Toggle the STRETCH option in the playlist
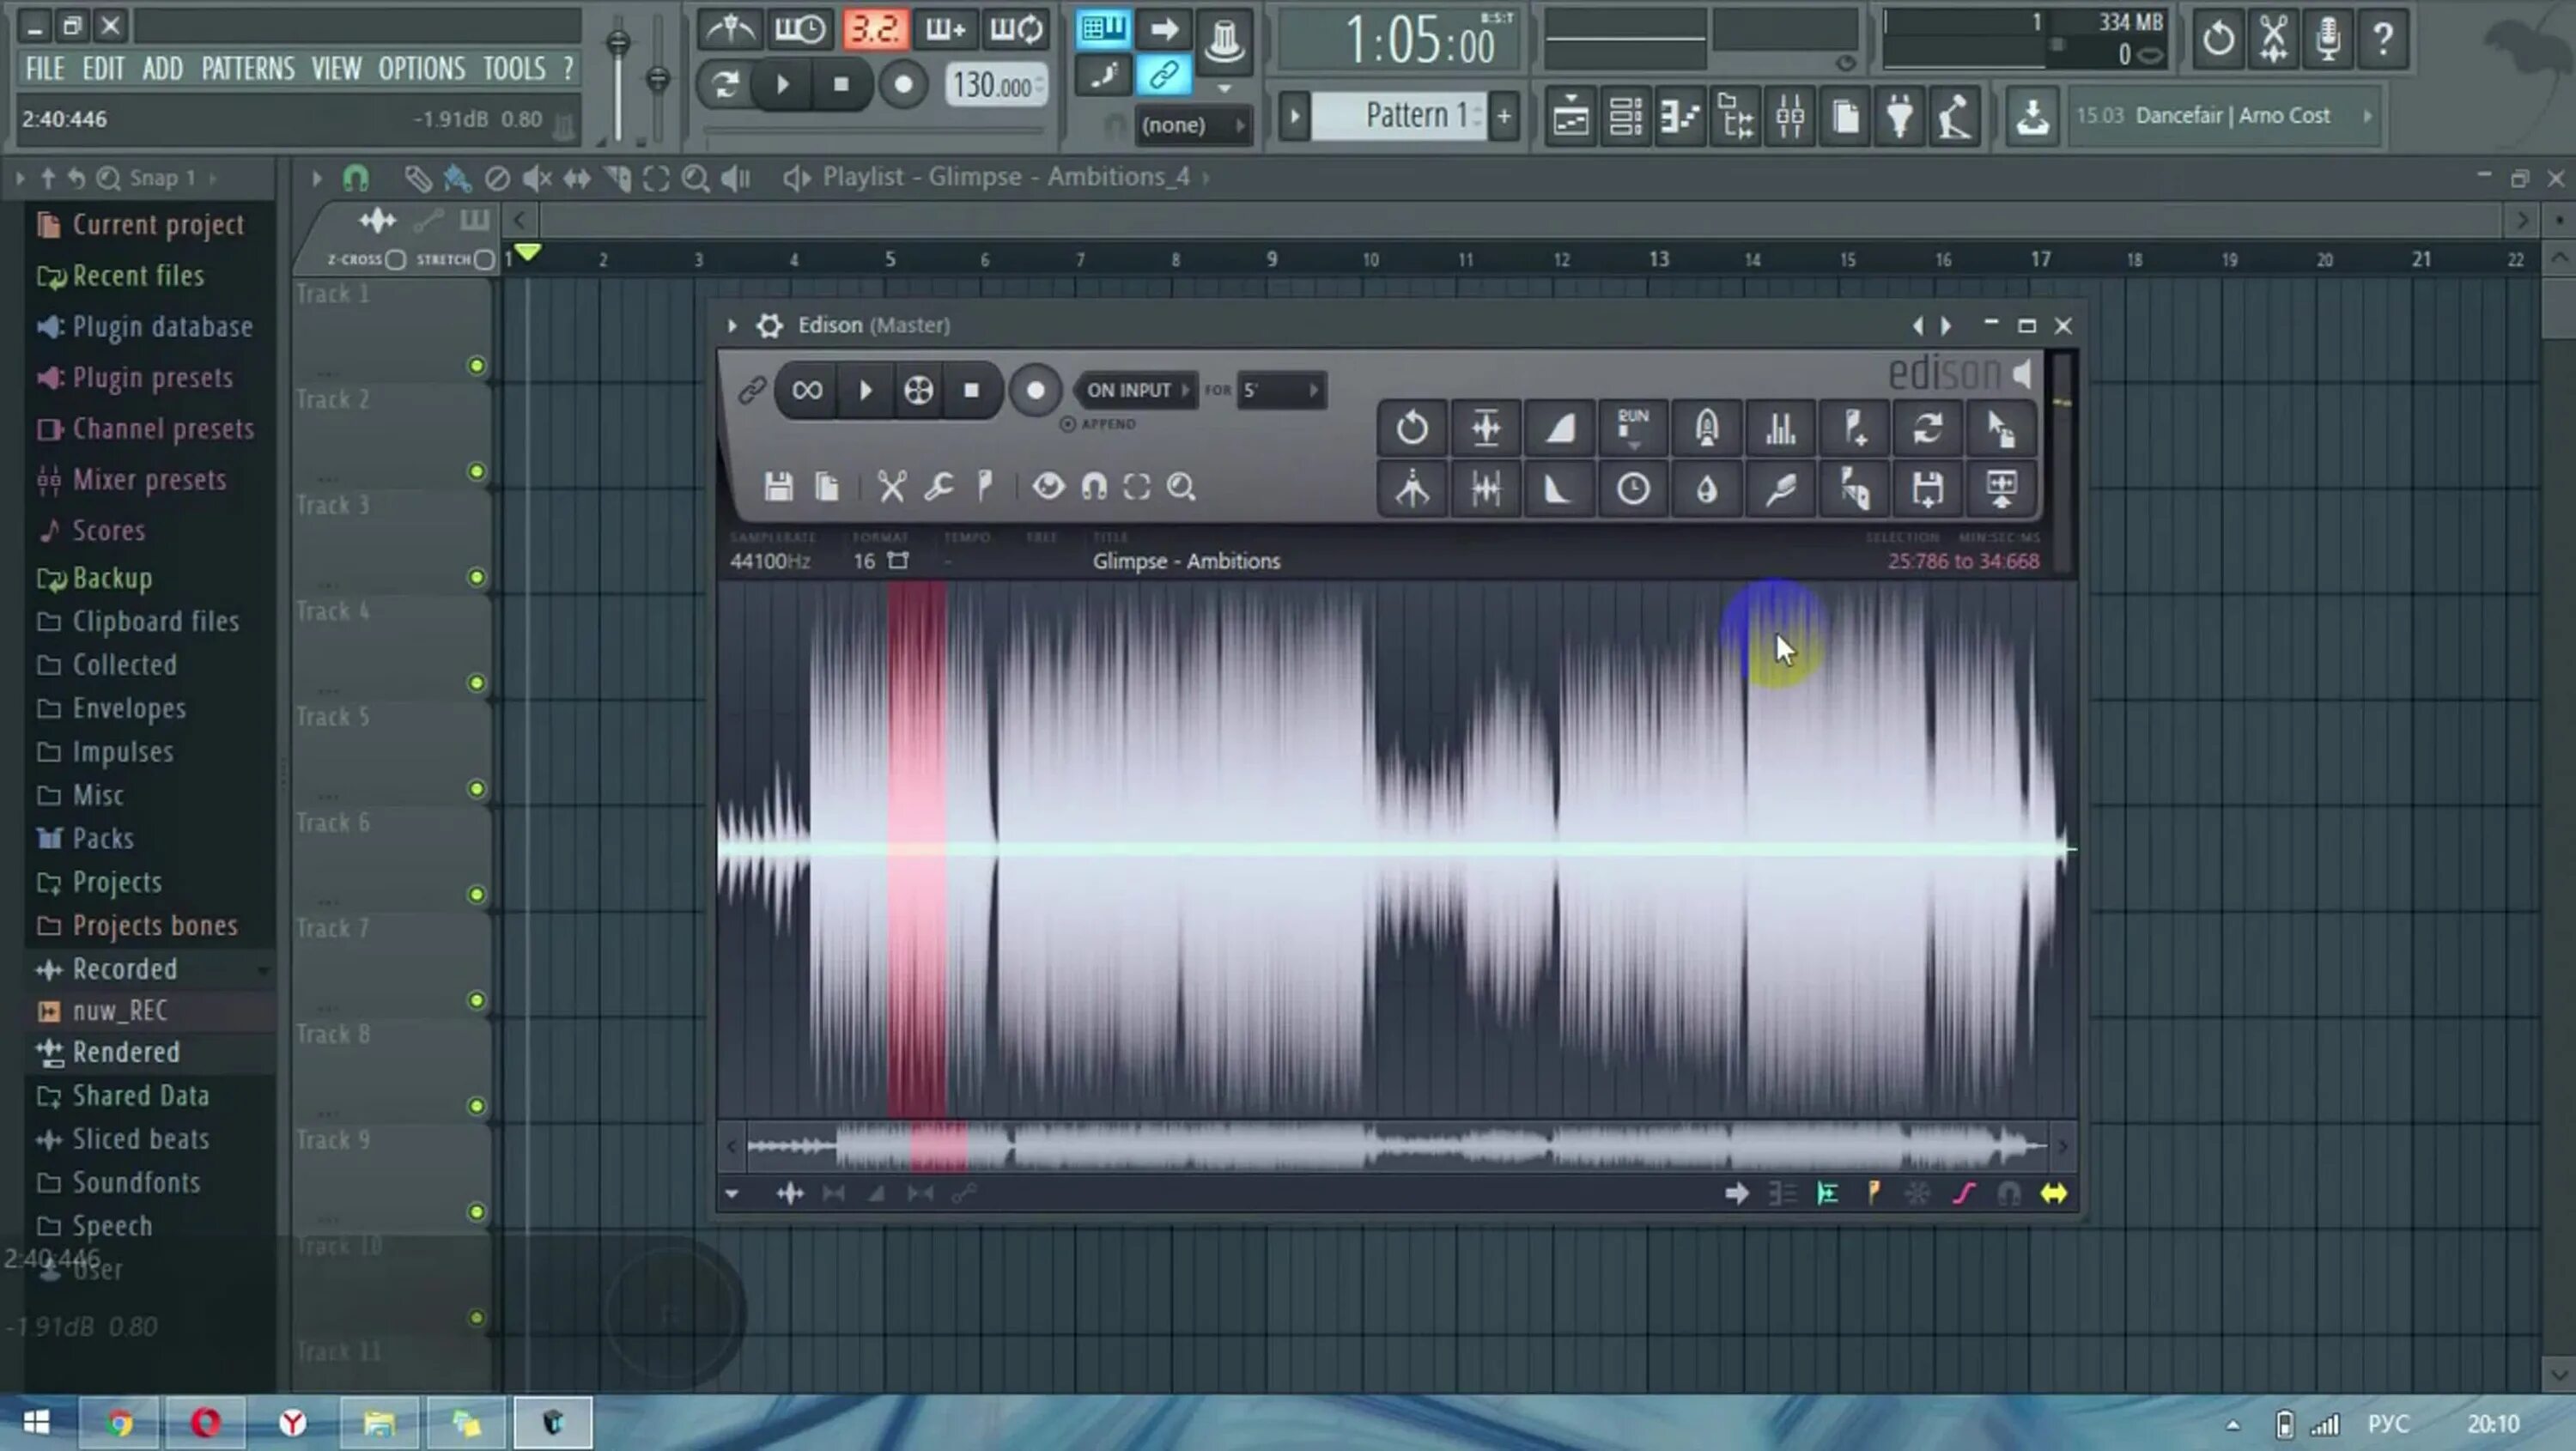 485,260
